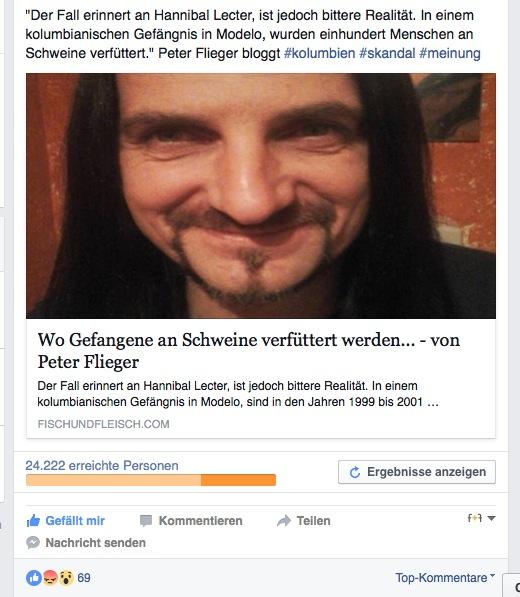Open the #meinung hashtag link
The height and width of the screenshot is (597, 520).
click(x=450, y=53)
